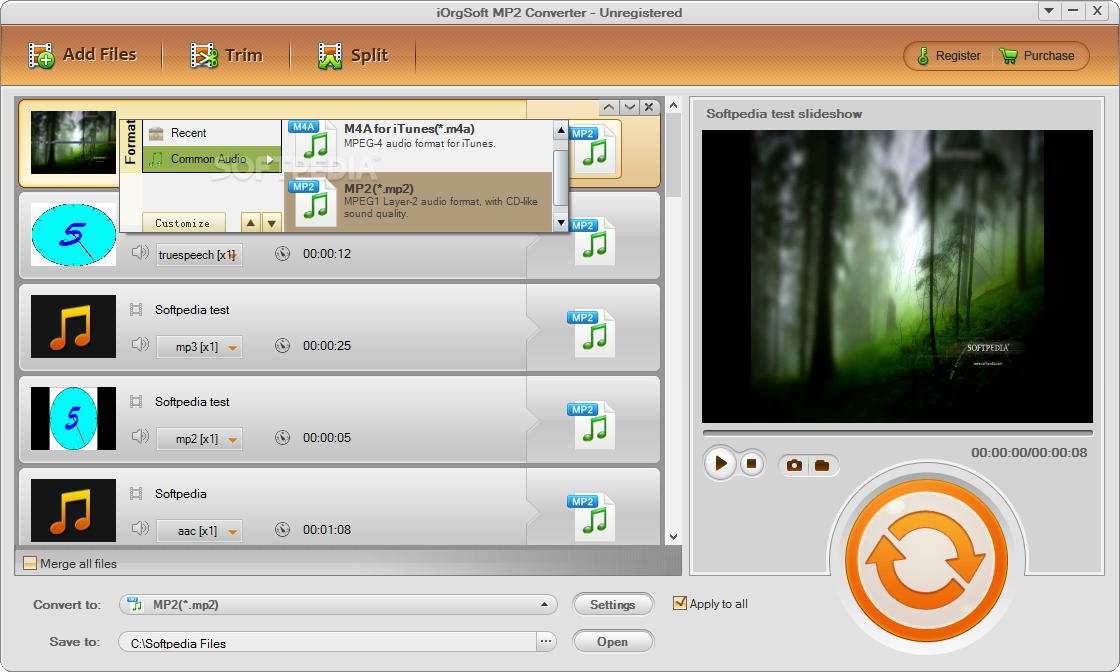Click down arrow beside Customize
Screen dimensions: 1120x672
272,223
